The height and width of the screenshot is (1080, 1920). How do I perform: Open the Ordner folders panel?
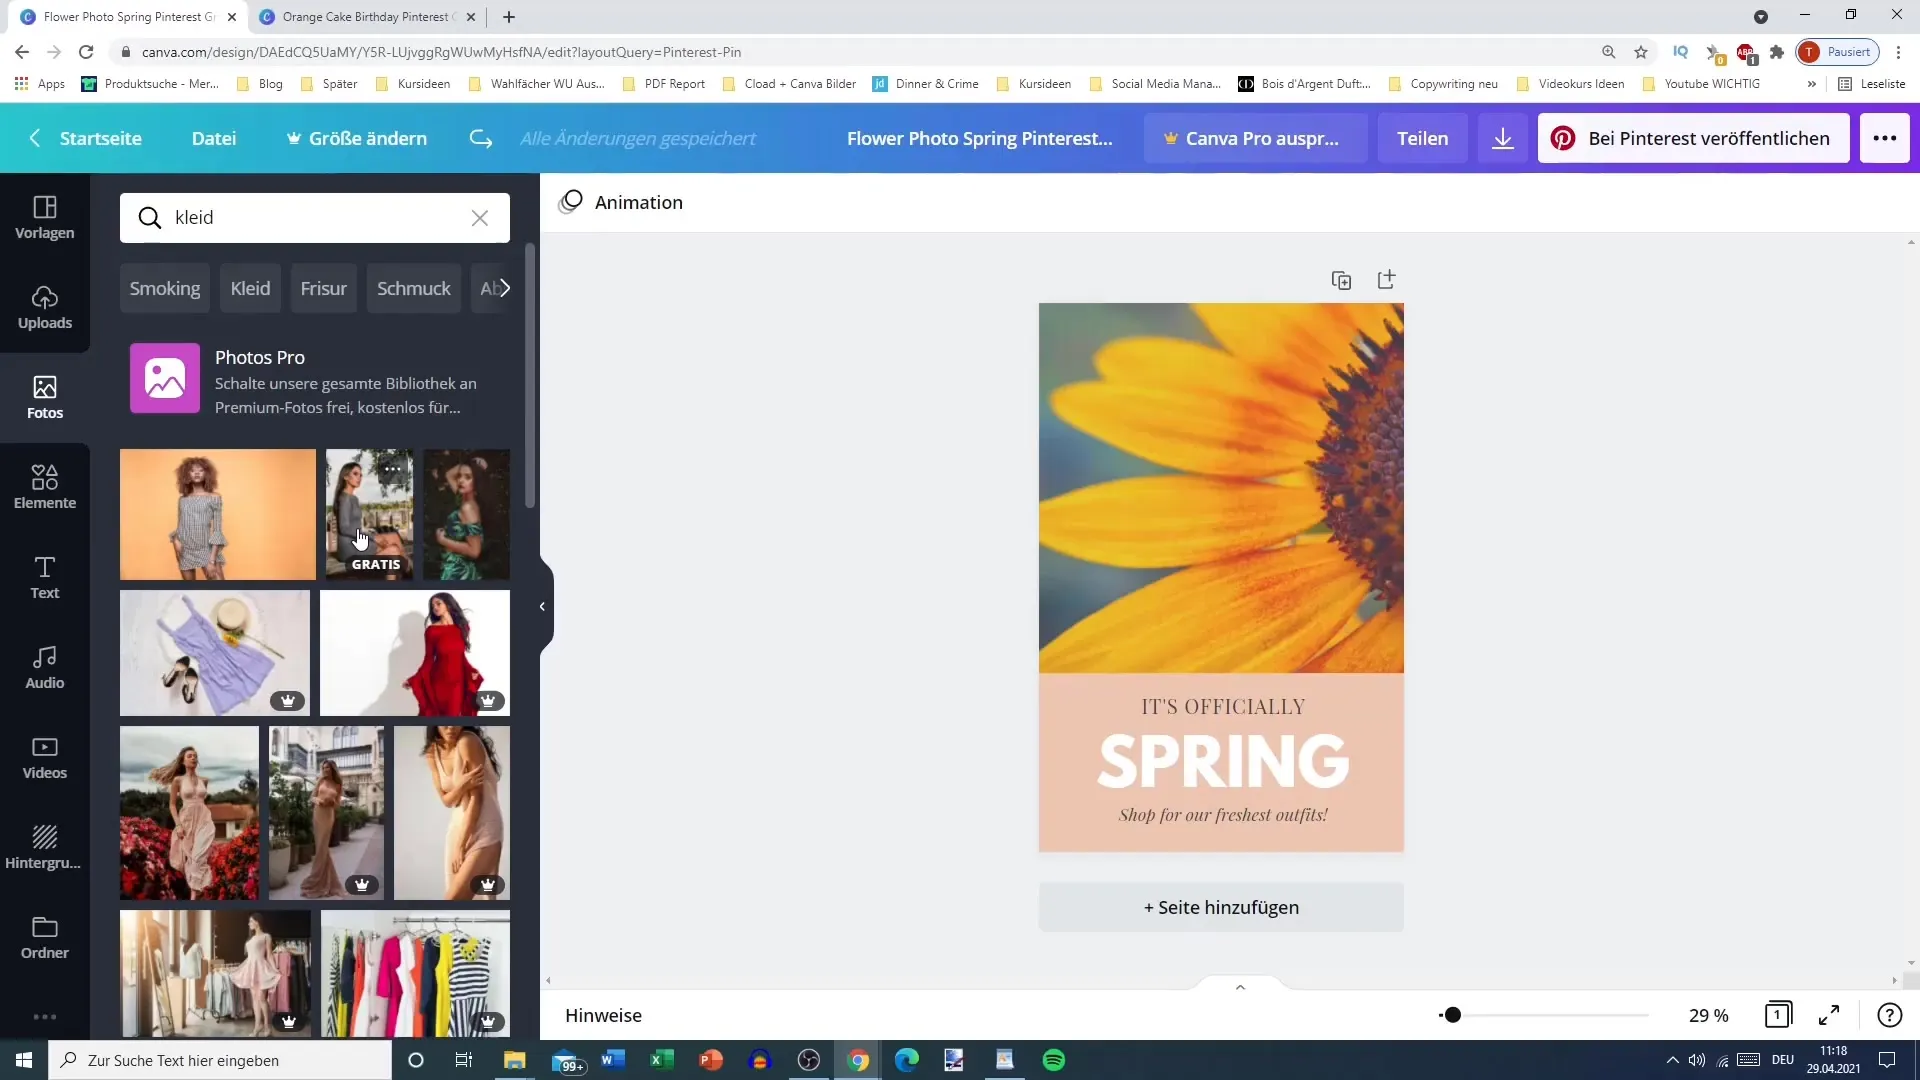[x=45, y=938]
